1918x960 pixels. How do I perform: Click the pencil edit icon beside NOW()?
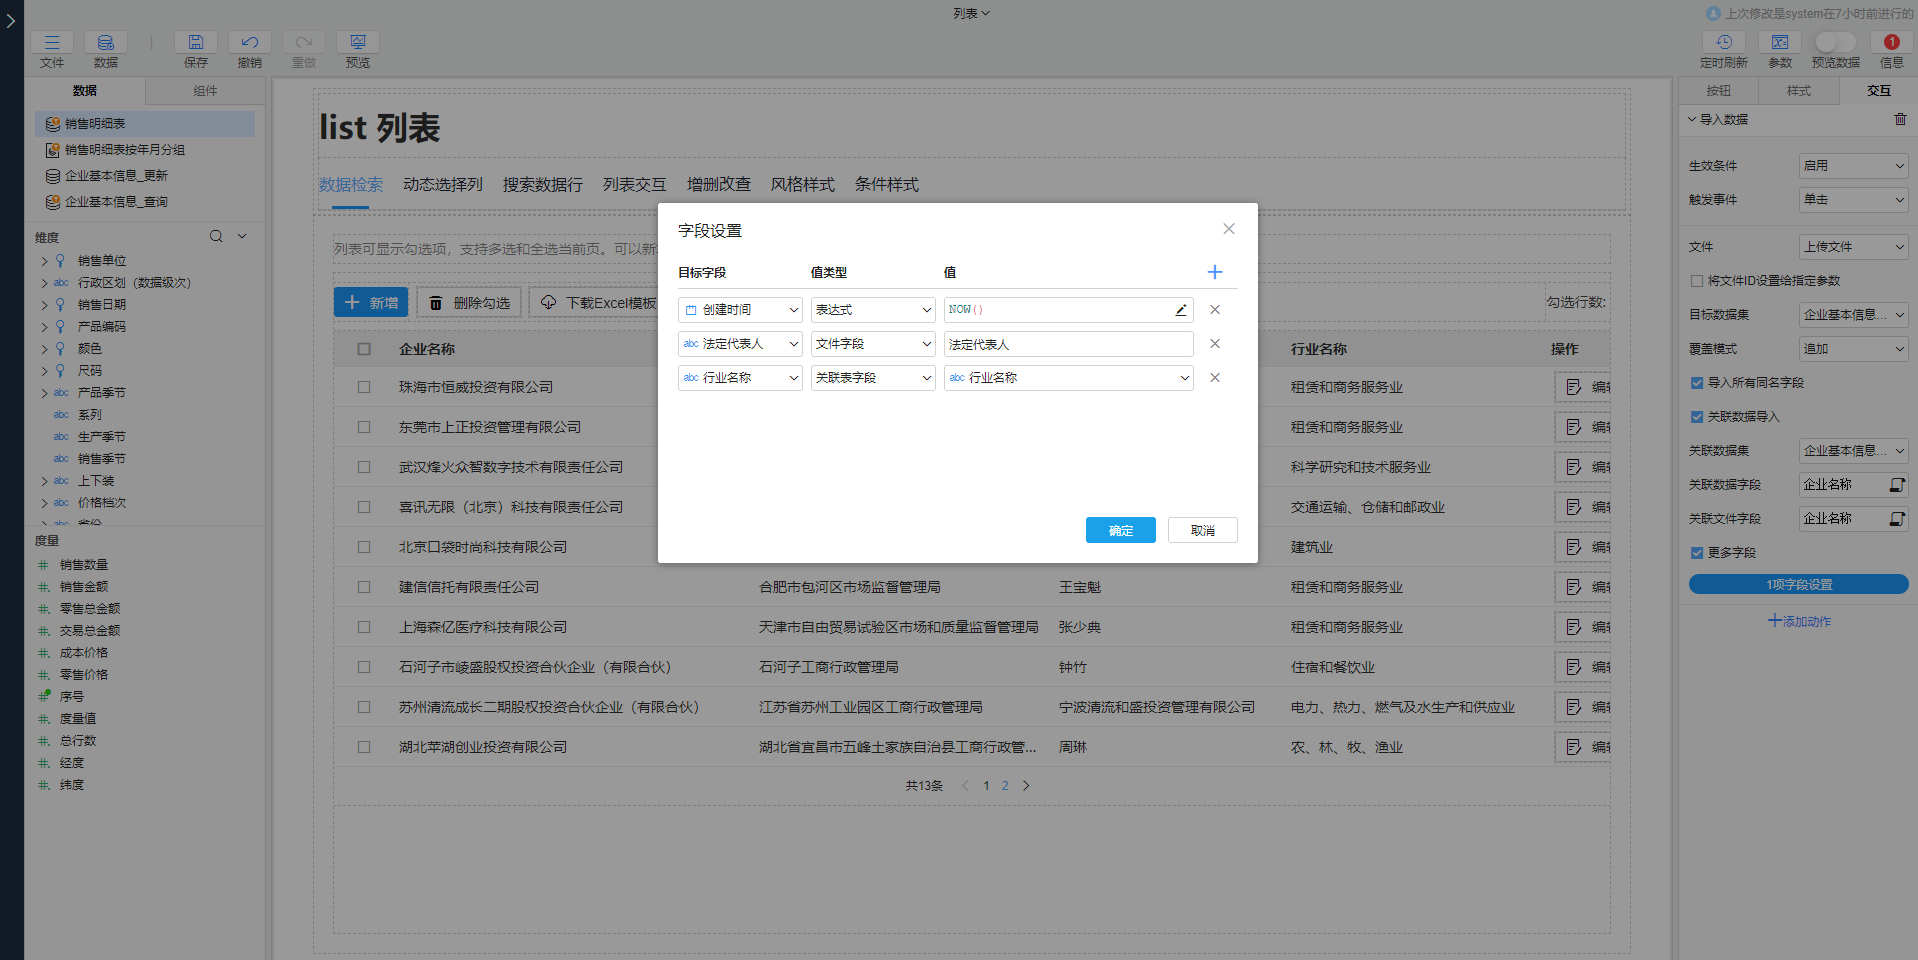coord(1181,310)
